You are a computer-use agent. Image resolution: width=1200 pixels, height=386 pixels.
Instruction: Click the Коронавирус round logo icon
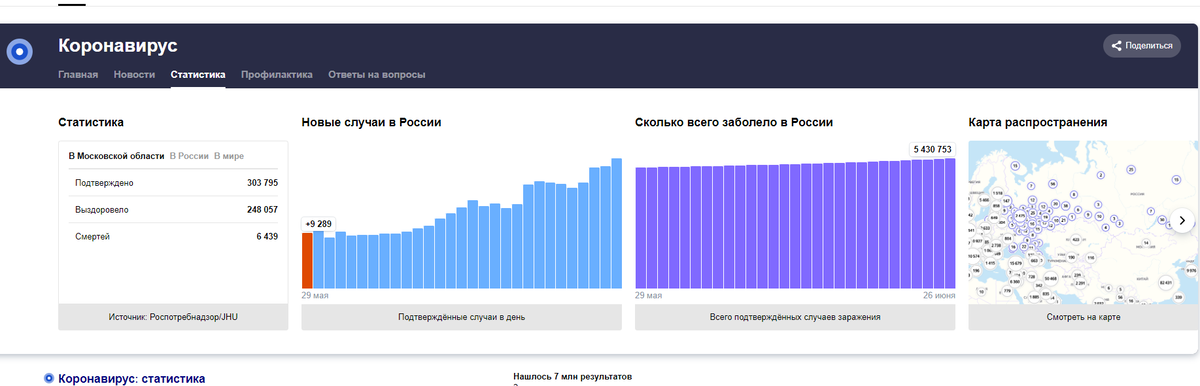(20, 51)
